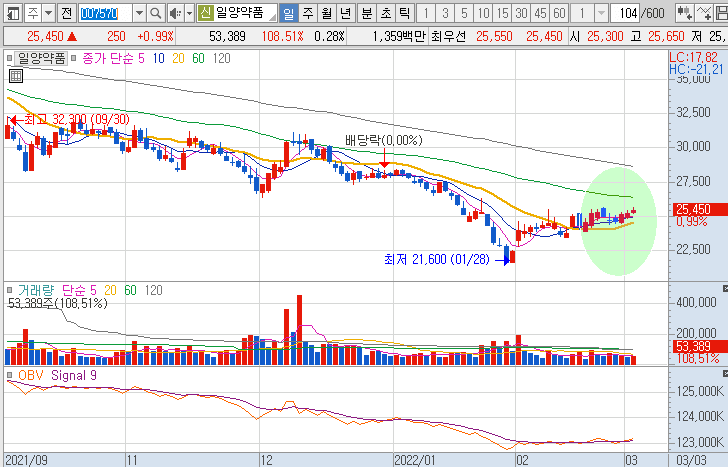728x467 pixels.
Task: Click the 03/03 date at bottom right
Action: point(691,461)
